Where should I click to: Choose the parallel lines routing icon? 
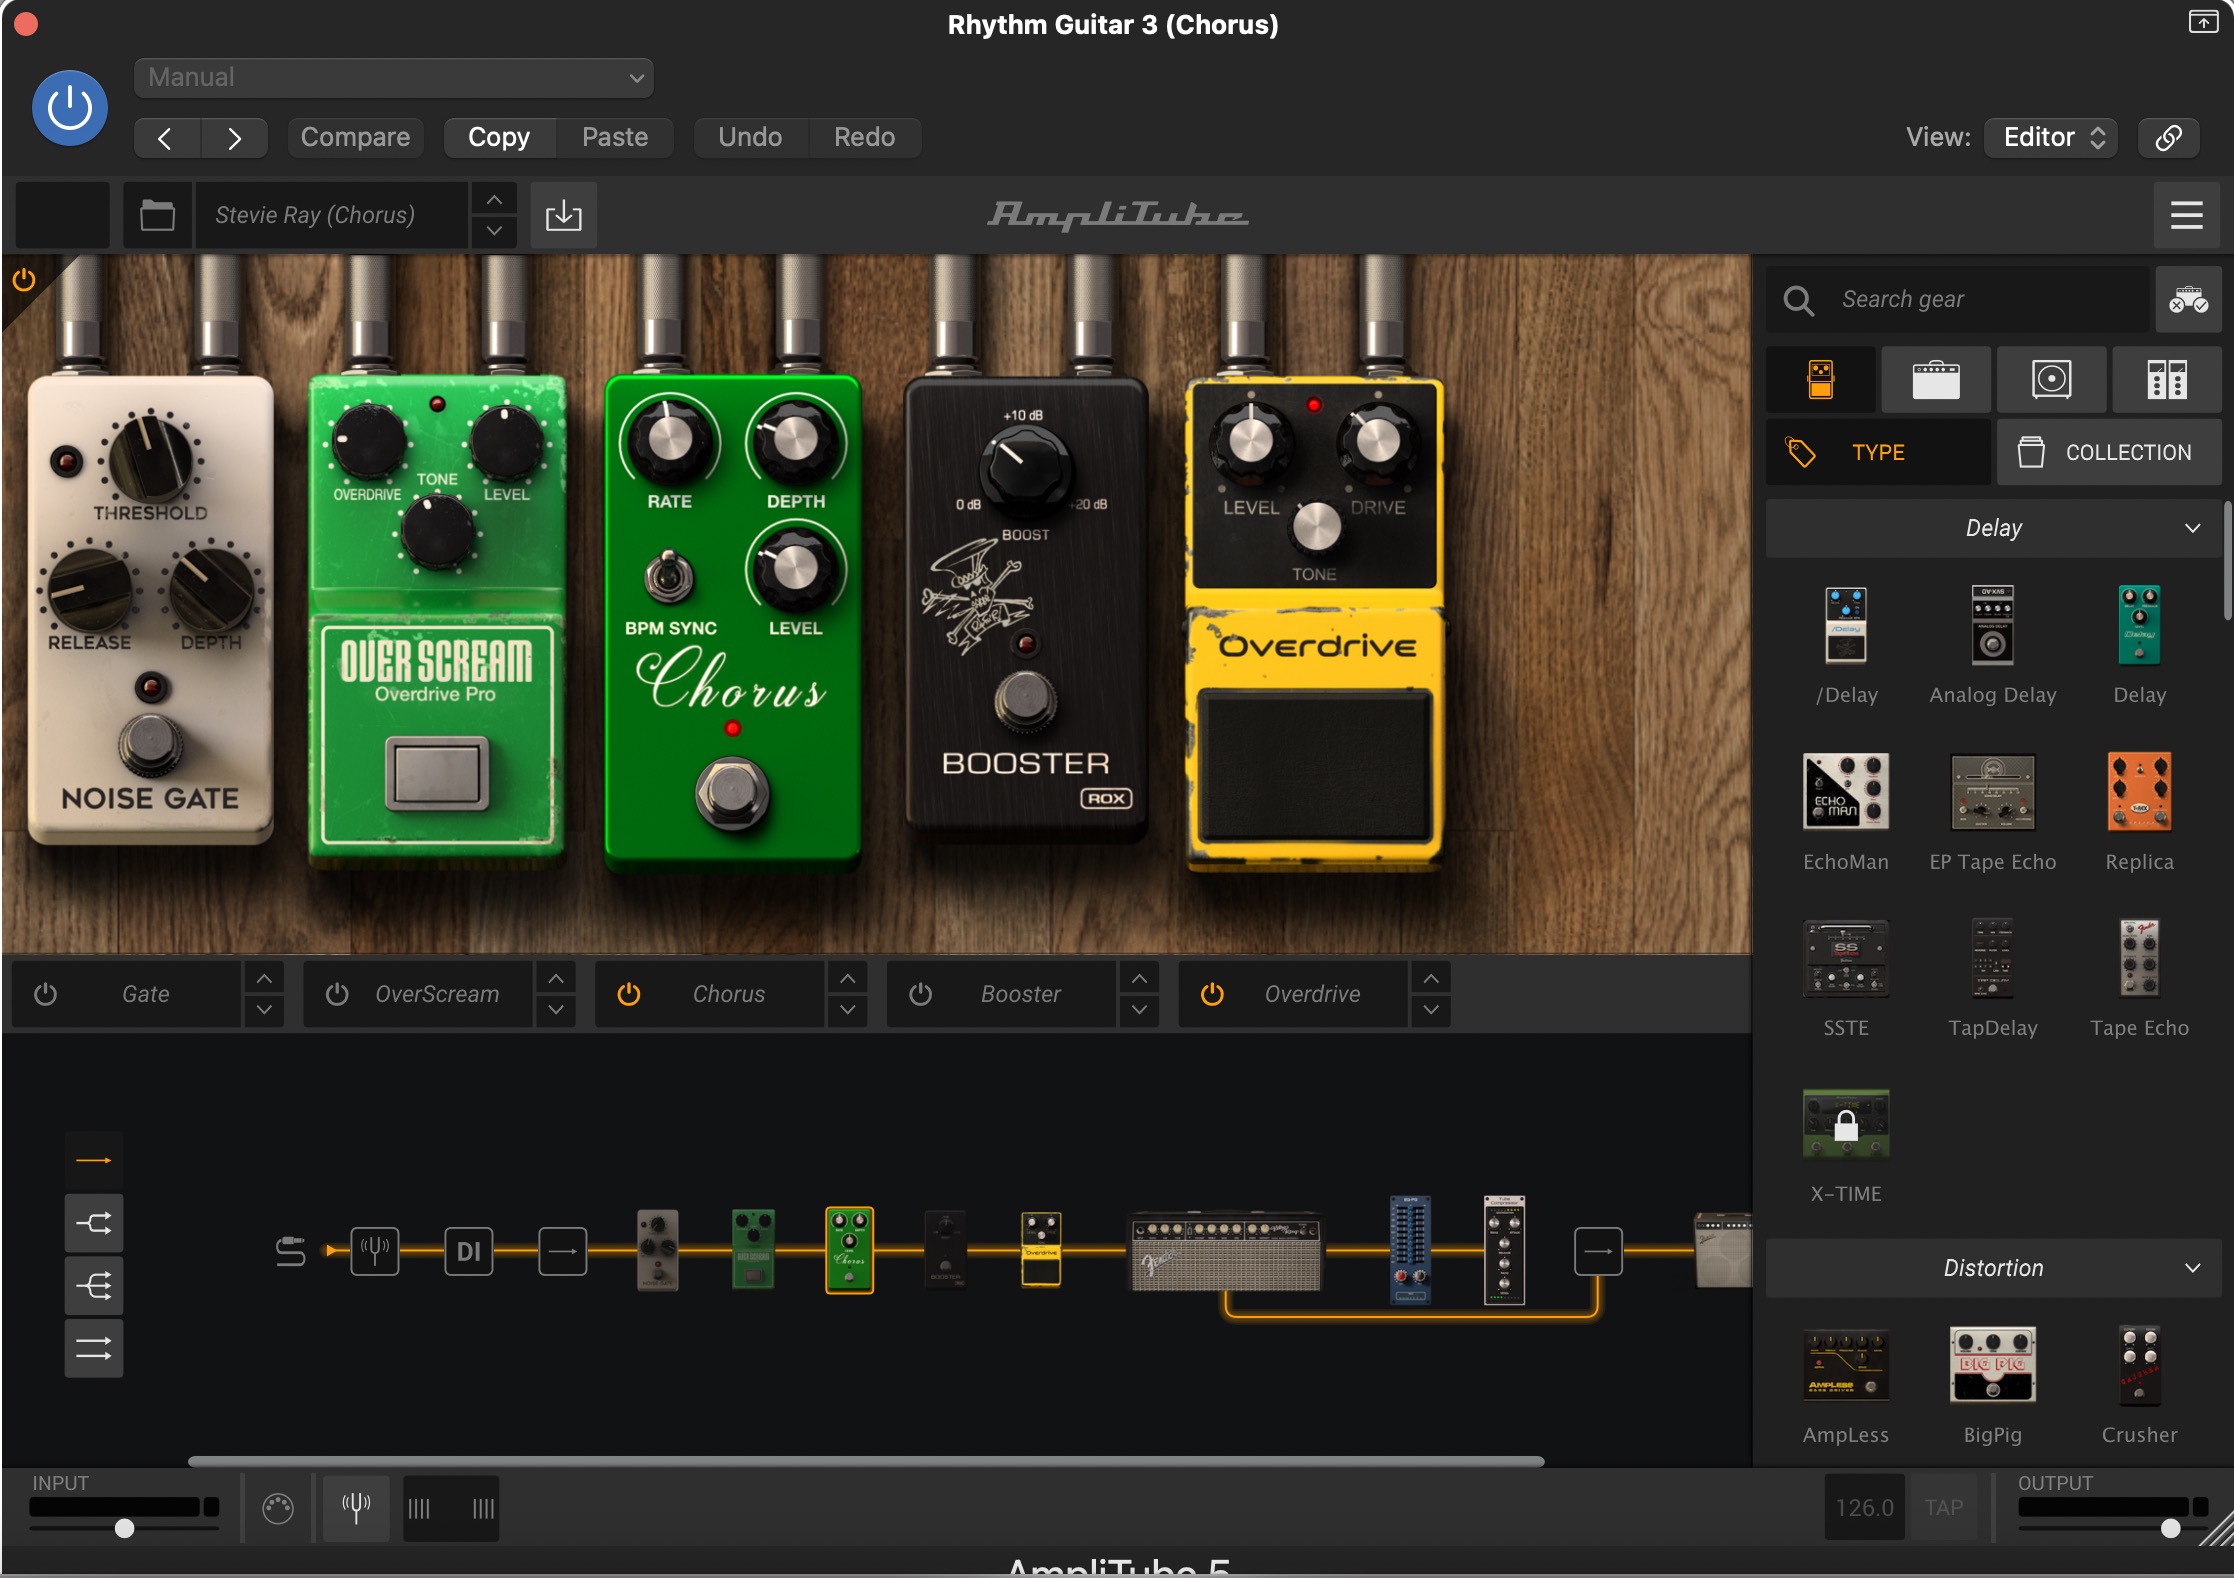point(94,1349)
